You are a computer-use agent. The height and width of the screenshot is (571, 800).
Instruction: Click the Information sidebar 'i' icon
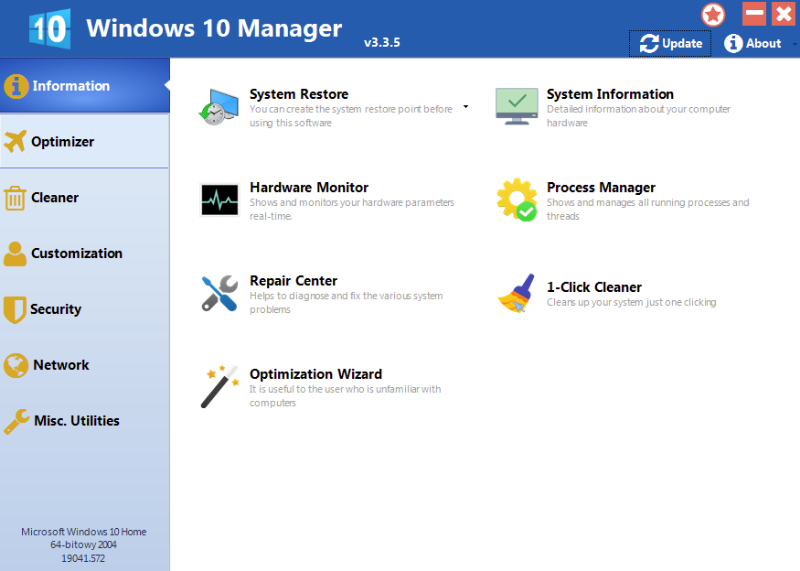16,86
